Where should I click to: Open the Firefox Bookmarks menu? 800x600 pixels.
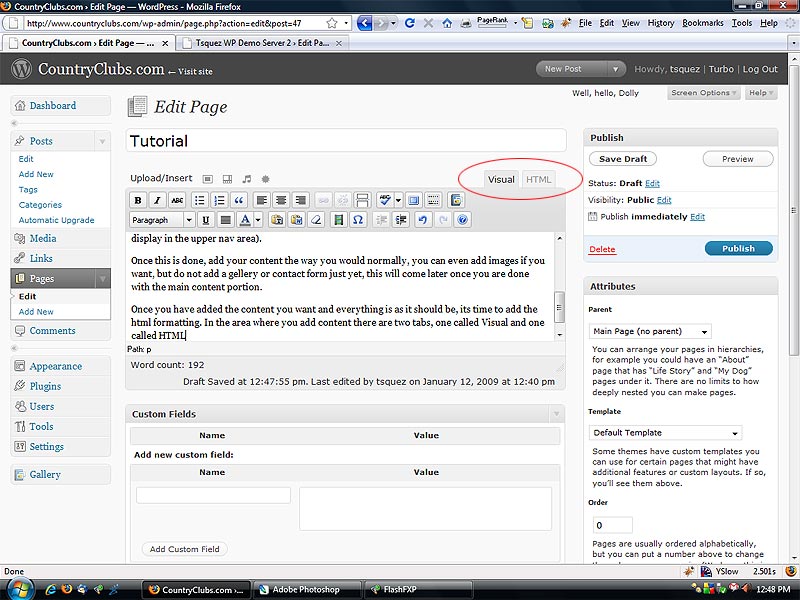[x=703, y=23]
